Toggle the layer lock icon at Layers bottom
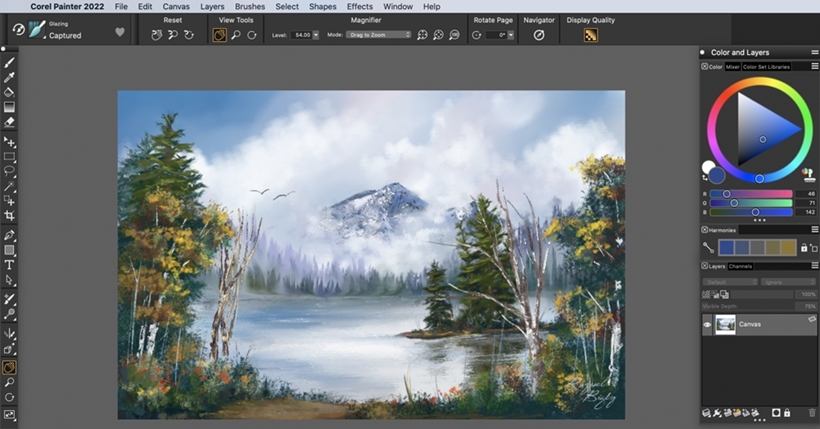This screenshot has height=429, width=820. coord(787,413)
